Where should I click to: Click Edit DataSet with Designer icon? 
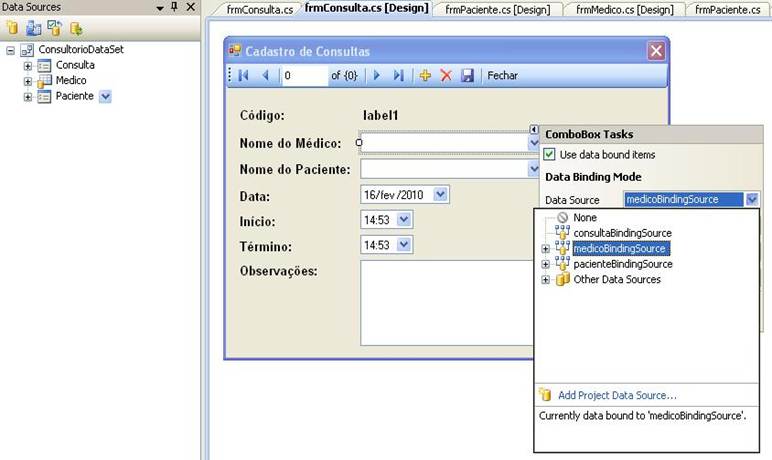tap(33, 28)
